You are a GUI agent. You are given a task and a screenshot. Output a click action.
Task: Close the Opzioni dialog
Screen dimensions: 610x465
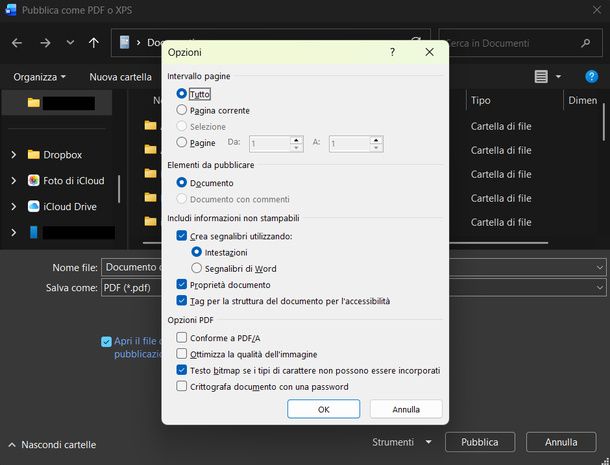[429, 52]
